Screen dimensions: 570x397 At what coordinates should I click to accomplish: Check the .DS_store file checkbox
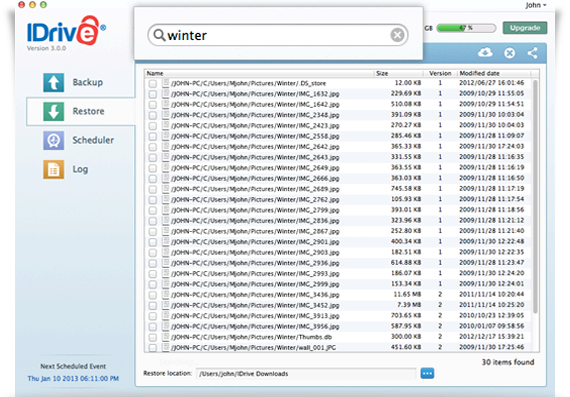tap(153, 84)
